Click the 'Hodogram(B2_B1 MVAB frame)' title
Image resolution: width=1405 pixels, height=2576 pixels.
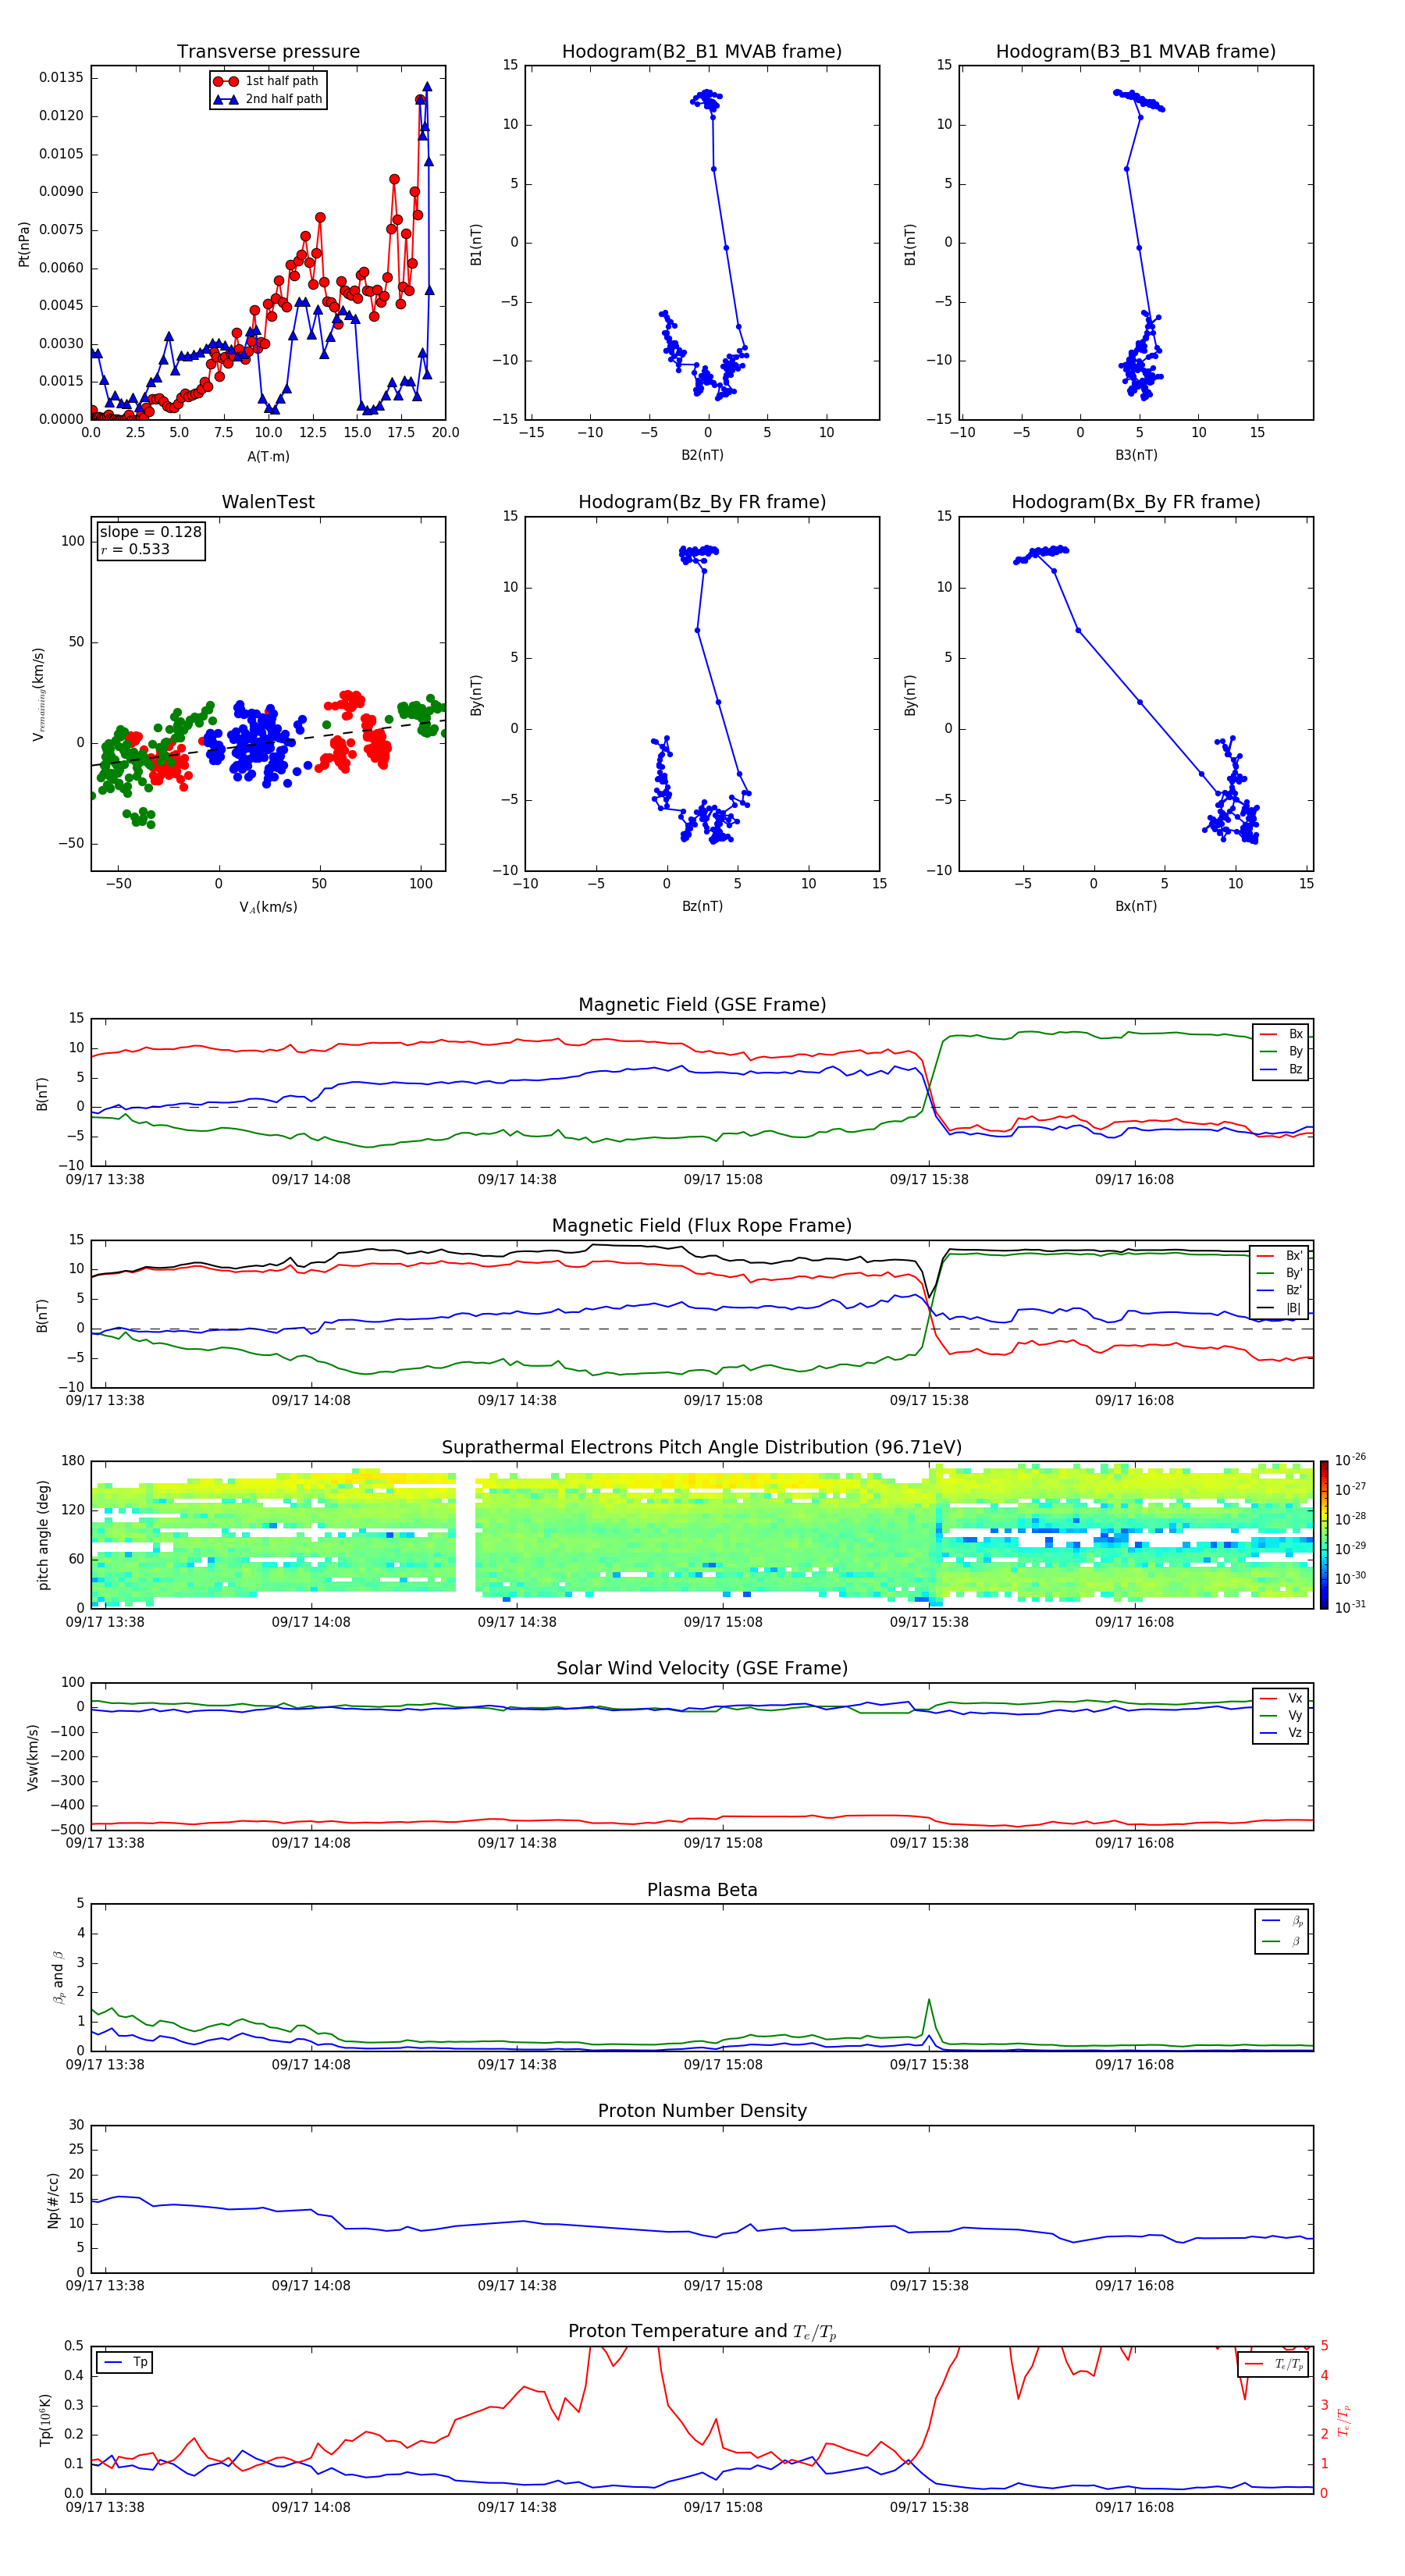(702, 52)
